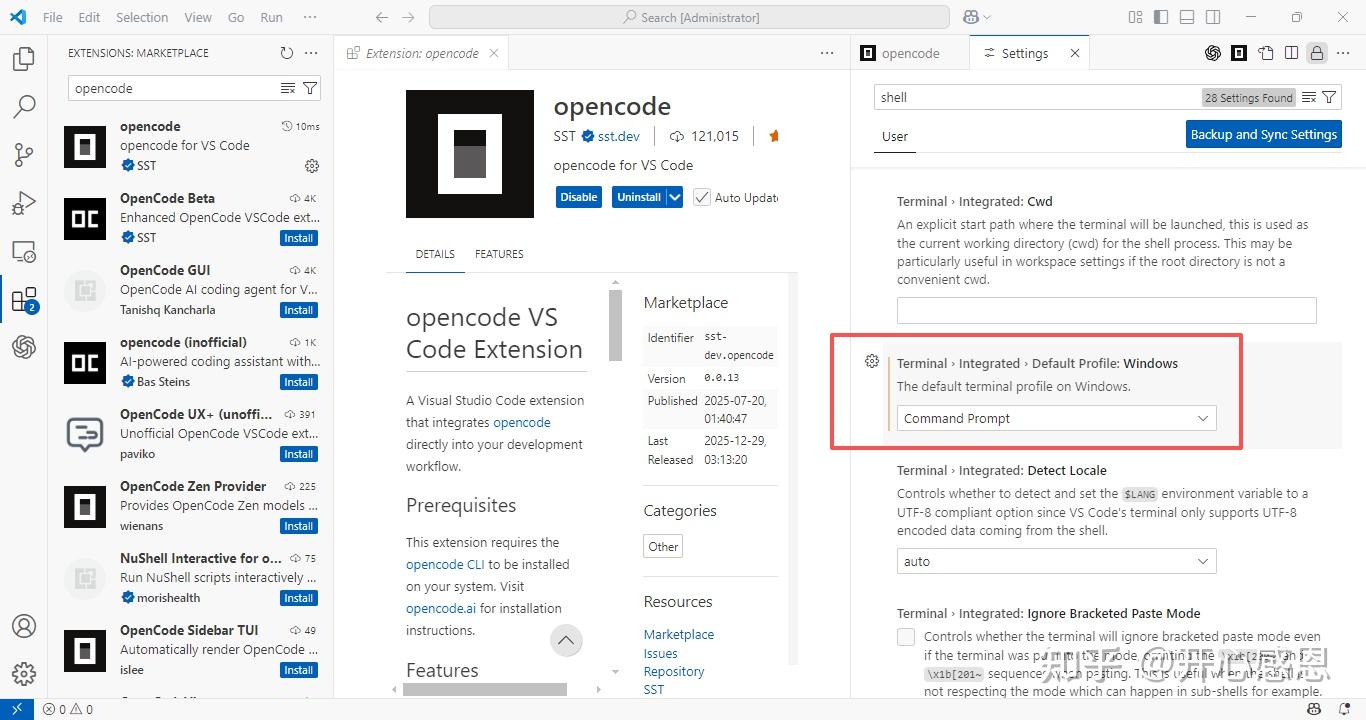Install the OpenCode Beta extension
Viewport: 1366px width, 720px height.
[299, 238]
